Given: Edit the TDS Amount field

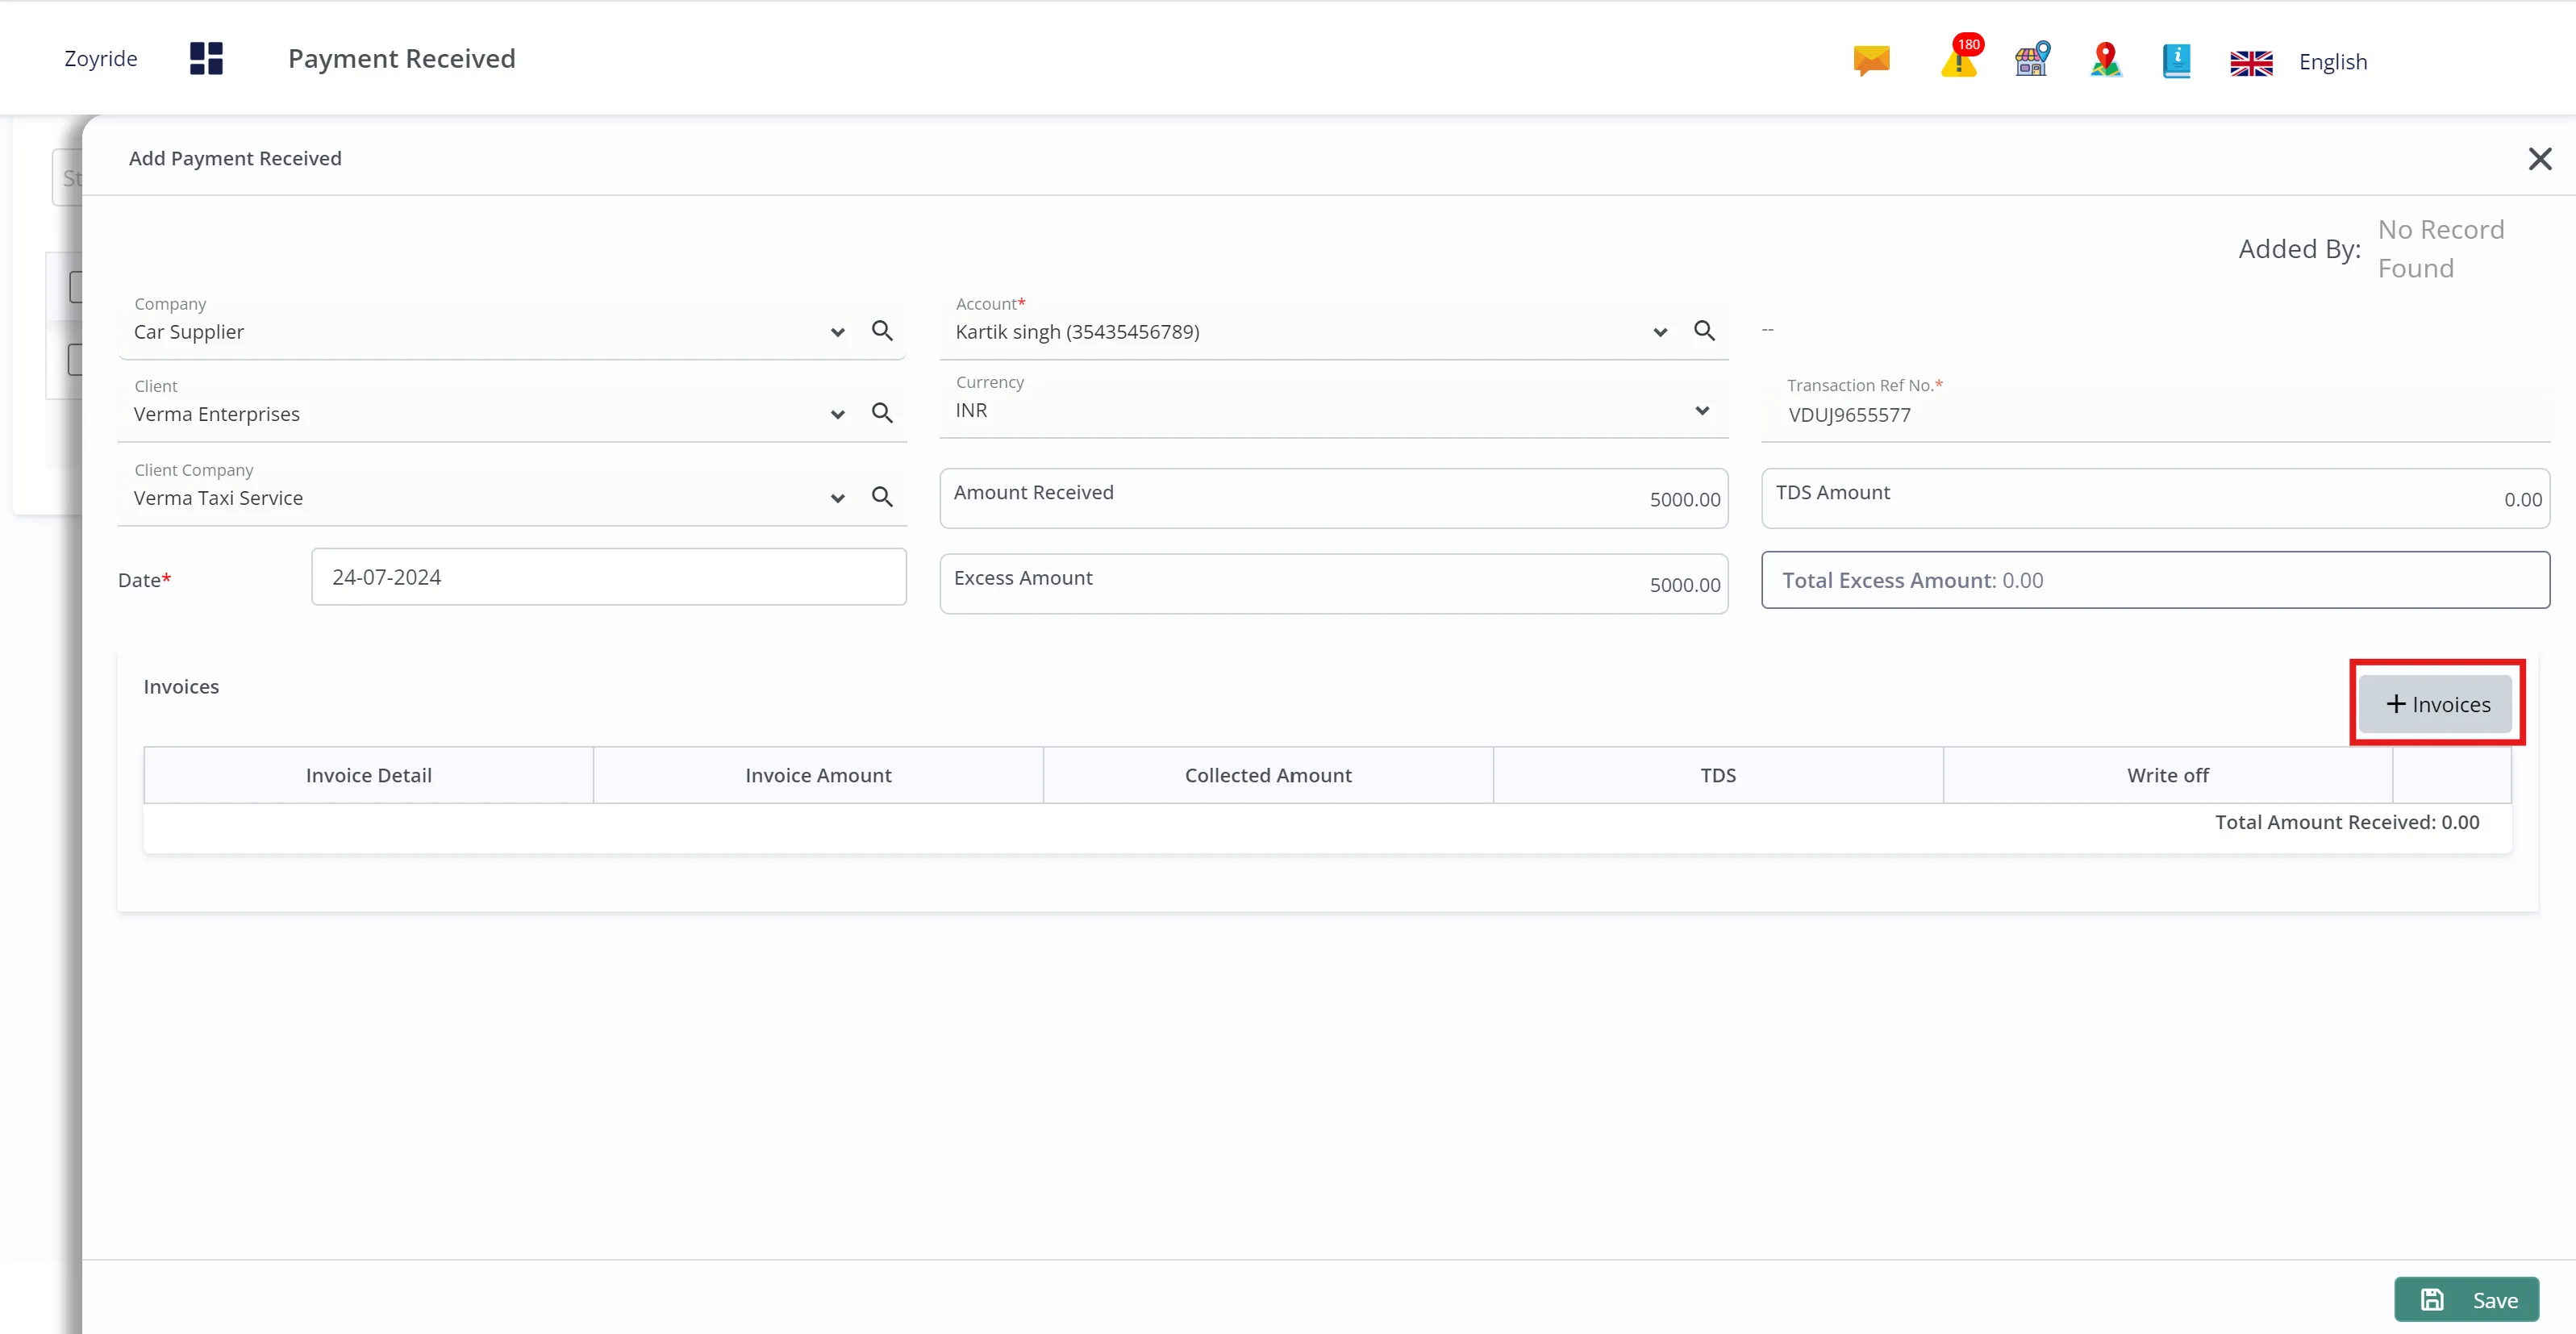Looking at the screenshot, I should pos(2156,498).
